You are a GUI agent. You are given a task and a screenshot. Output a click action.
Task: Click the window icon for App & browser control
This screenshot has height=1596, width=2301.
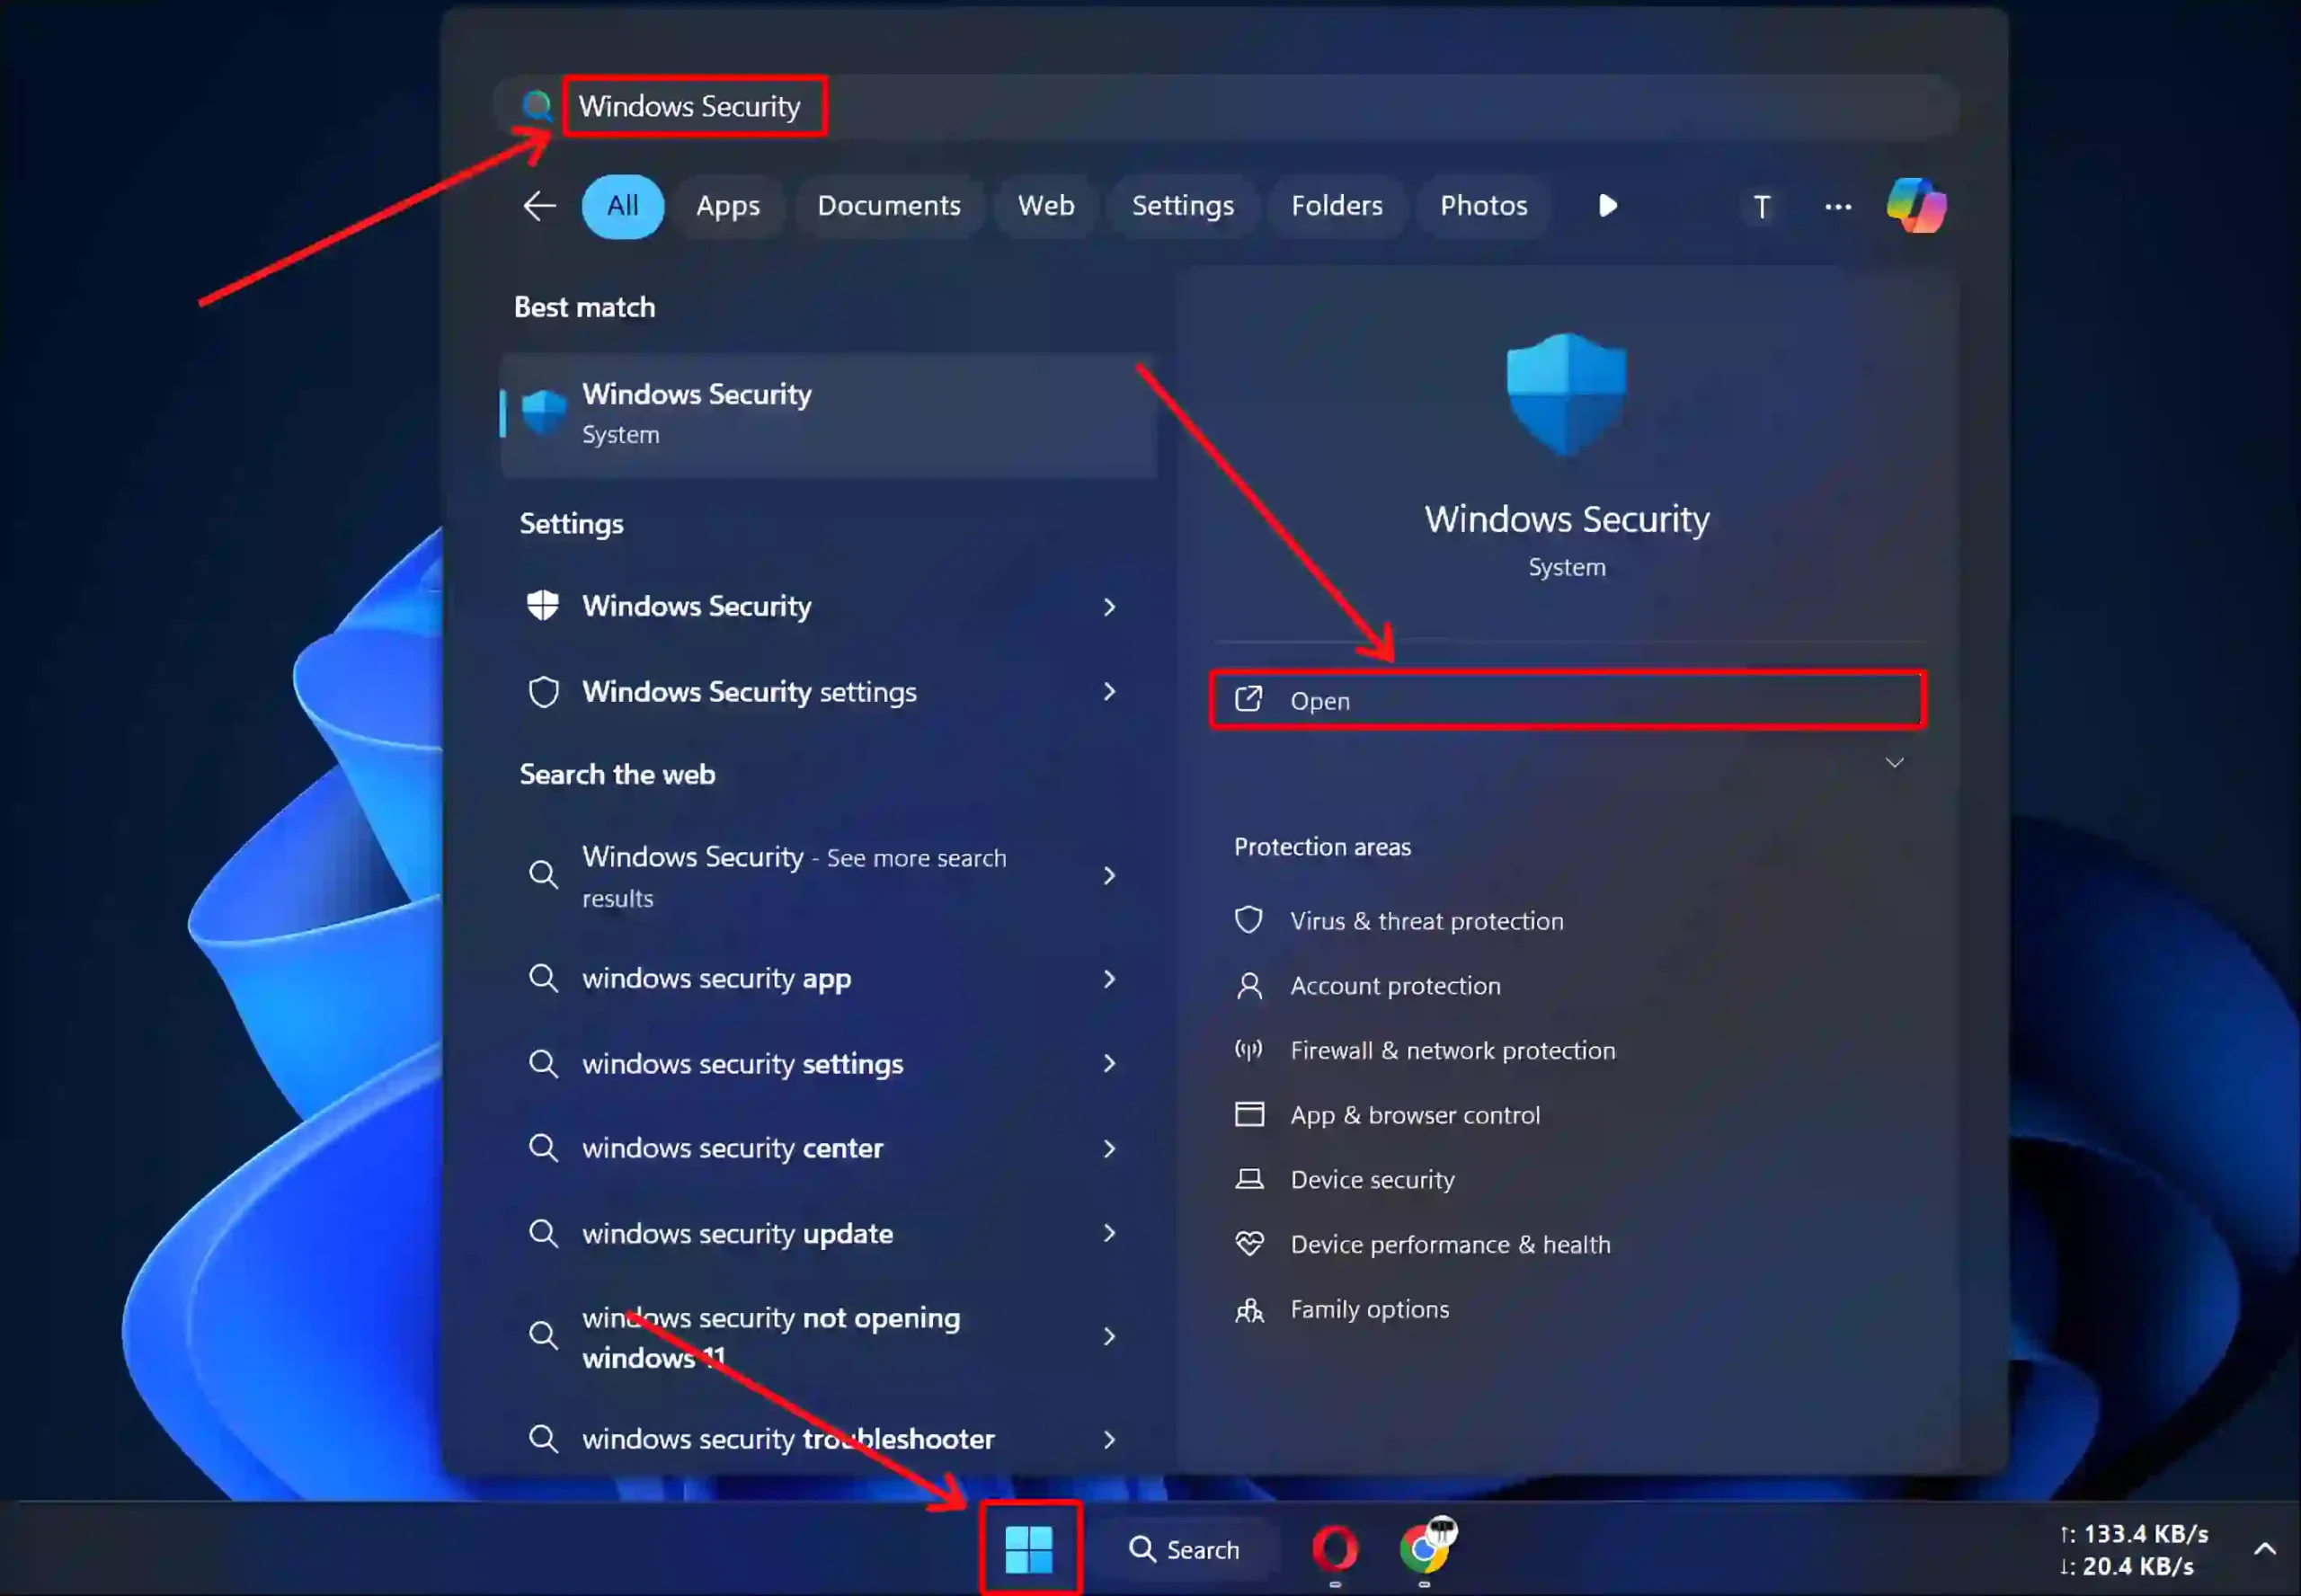[1249, 1114]
